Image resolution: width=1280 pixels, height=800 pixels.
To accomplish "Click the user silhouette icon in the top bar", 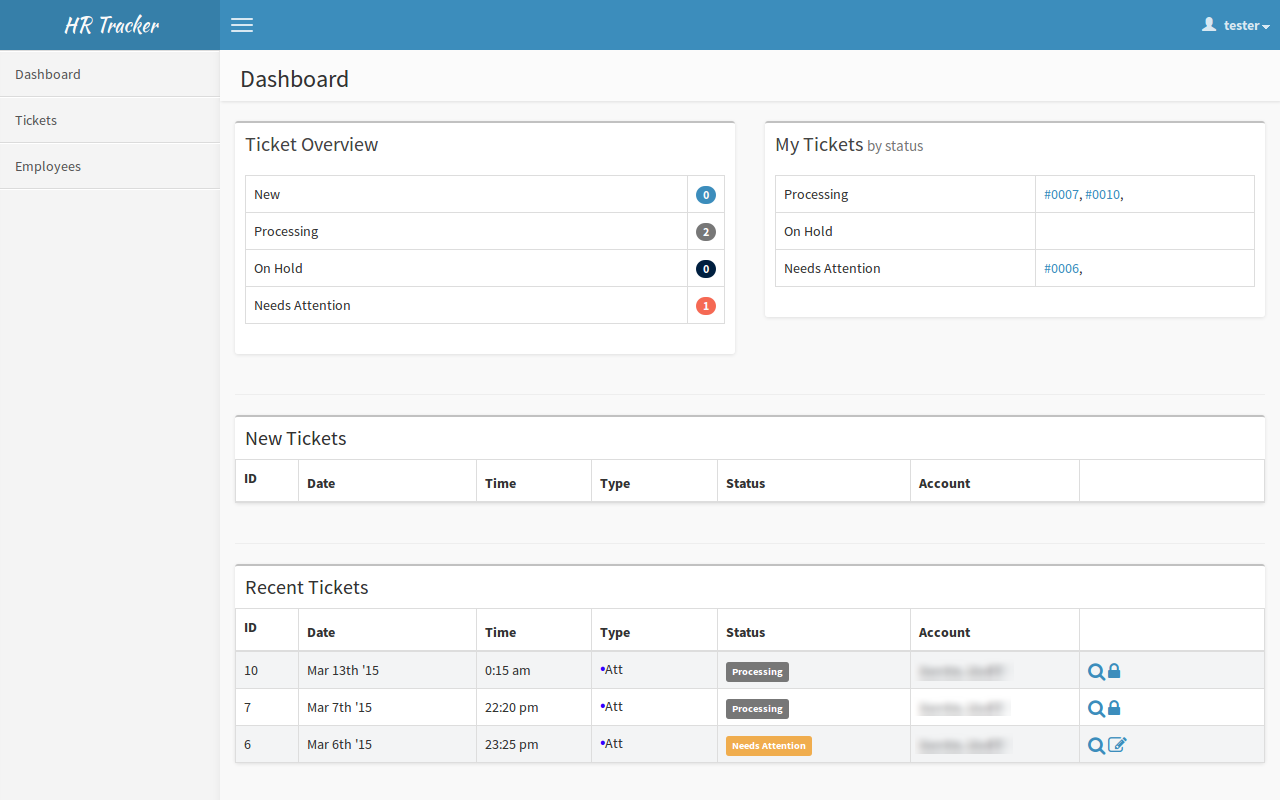I will tap(1210, 24).
